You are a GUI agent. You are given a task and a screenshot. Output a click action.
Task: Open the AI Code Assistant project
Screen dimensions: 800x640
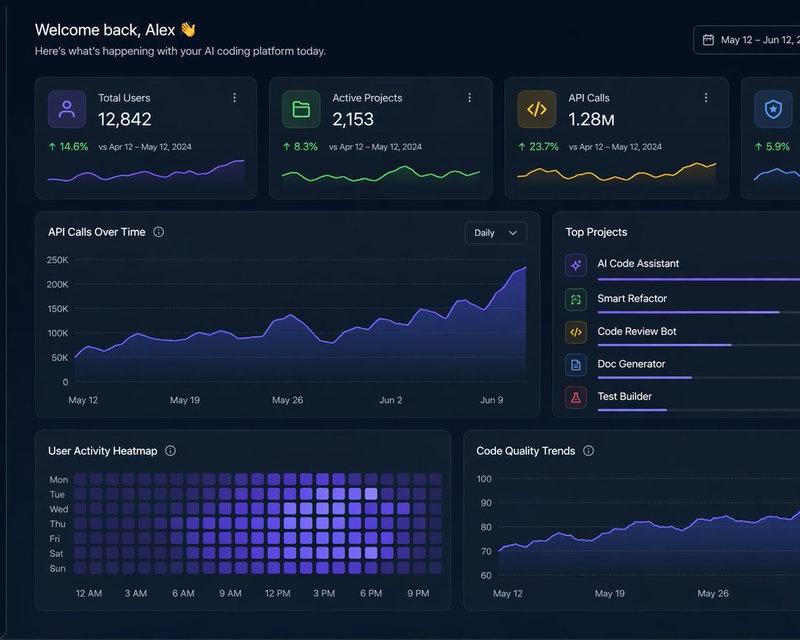point(638,263)
